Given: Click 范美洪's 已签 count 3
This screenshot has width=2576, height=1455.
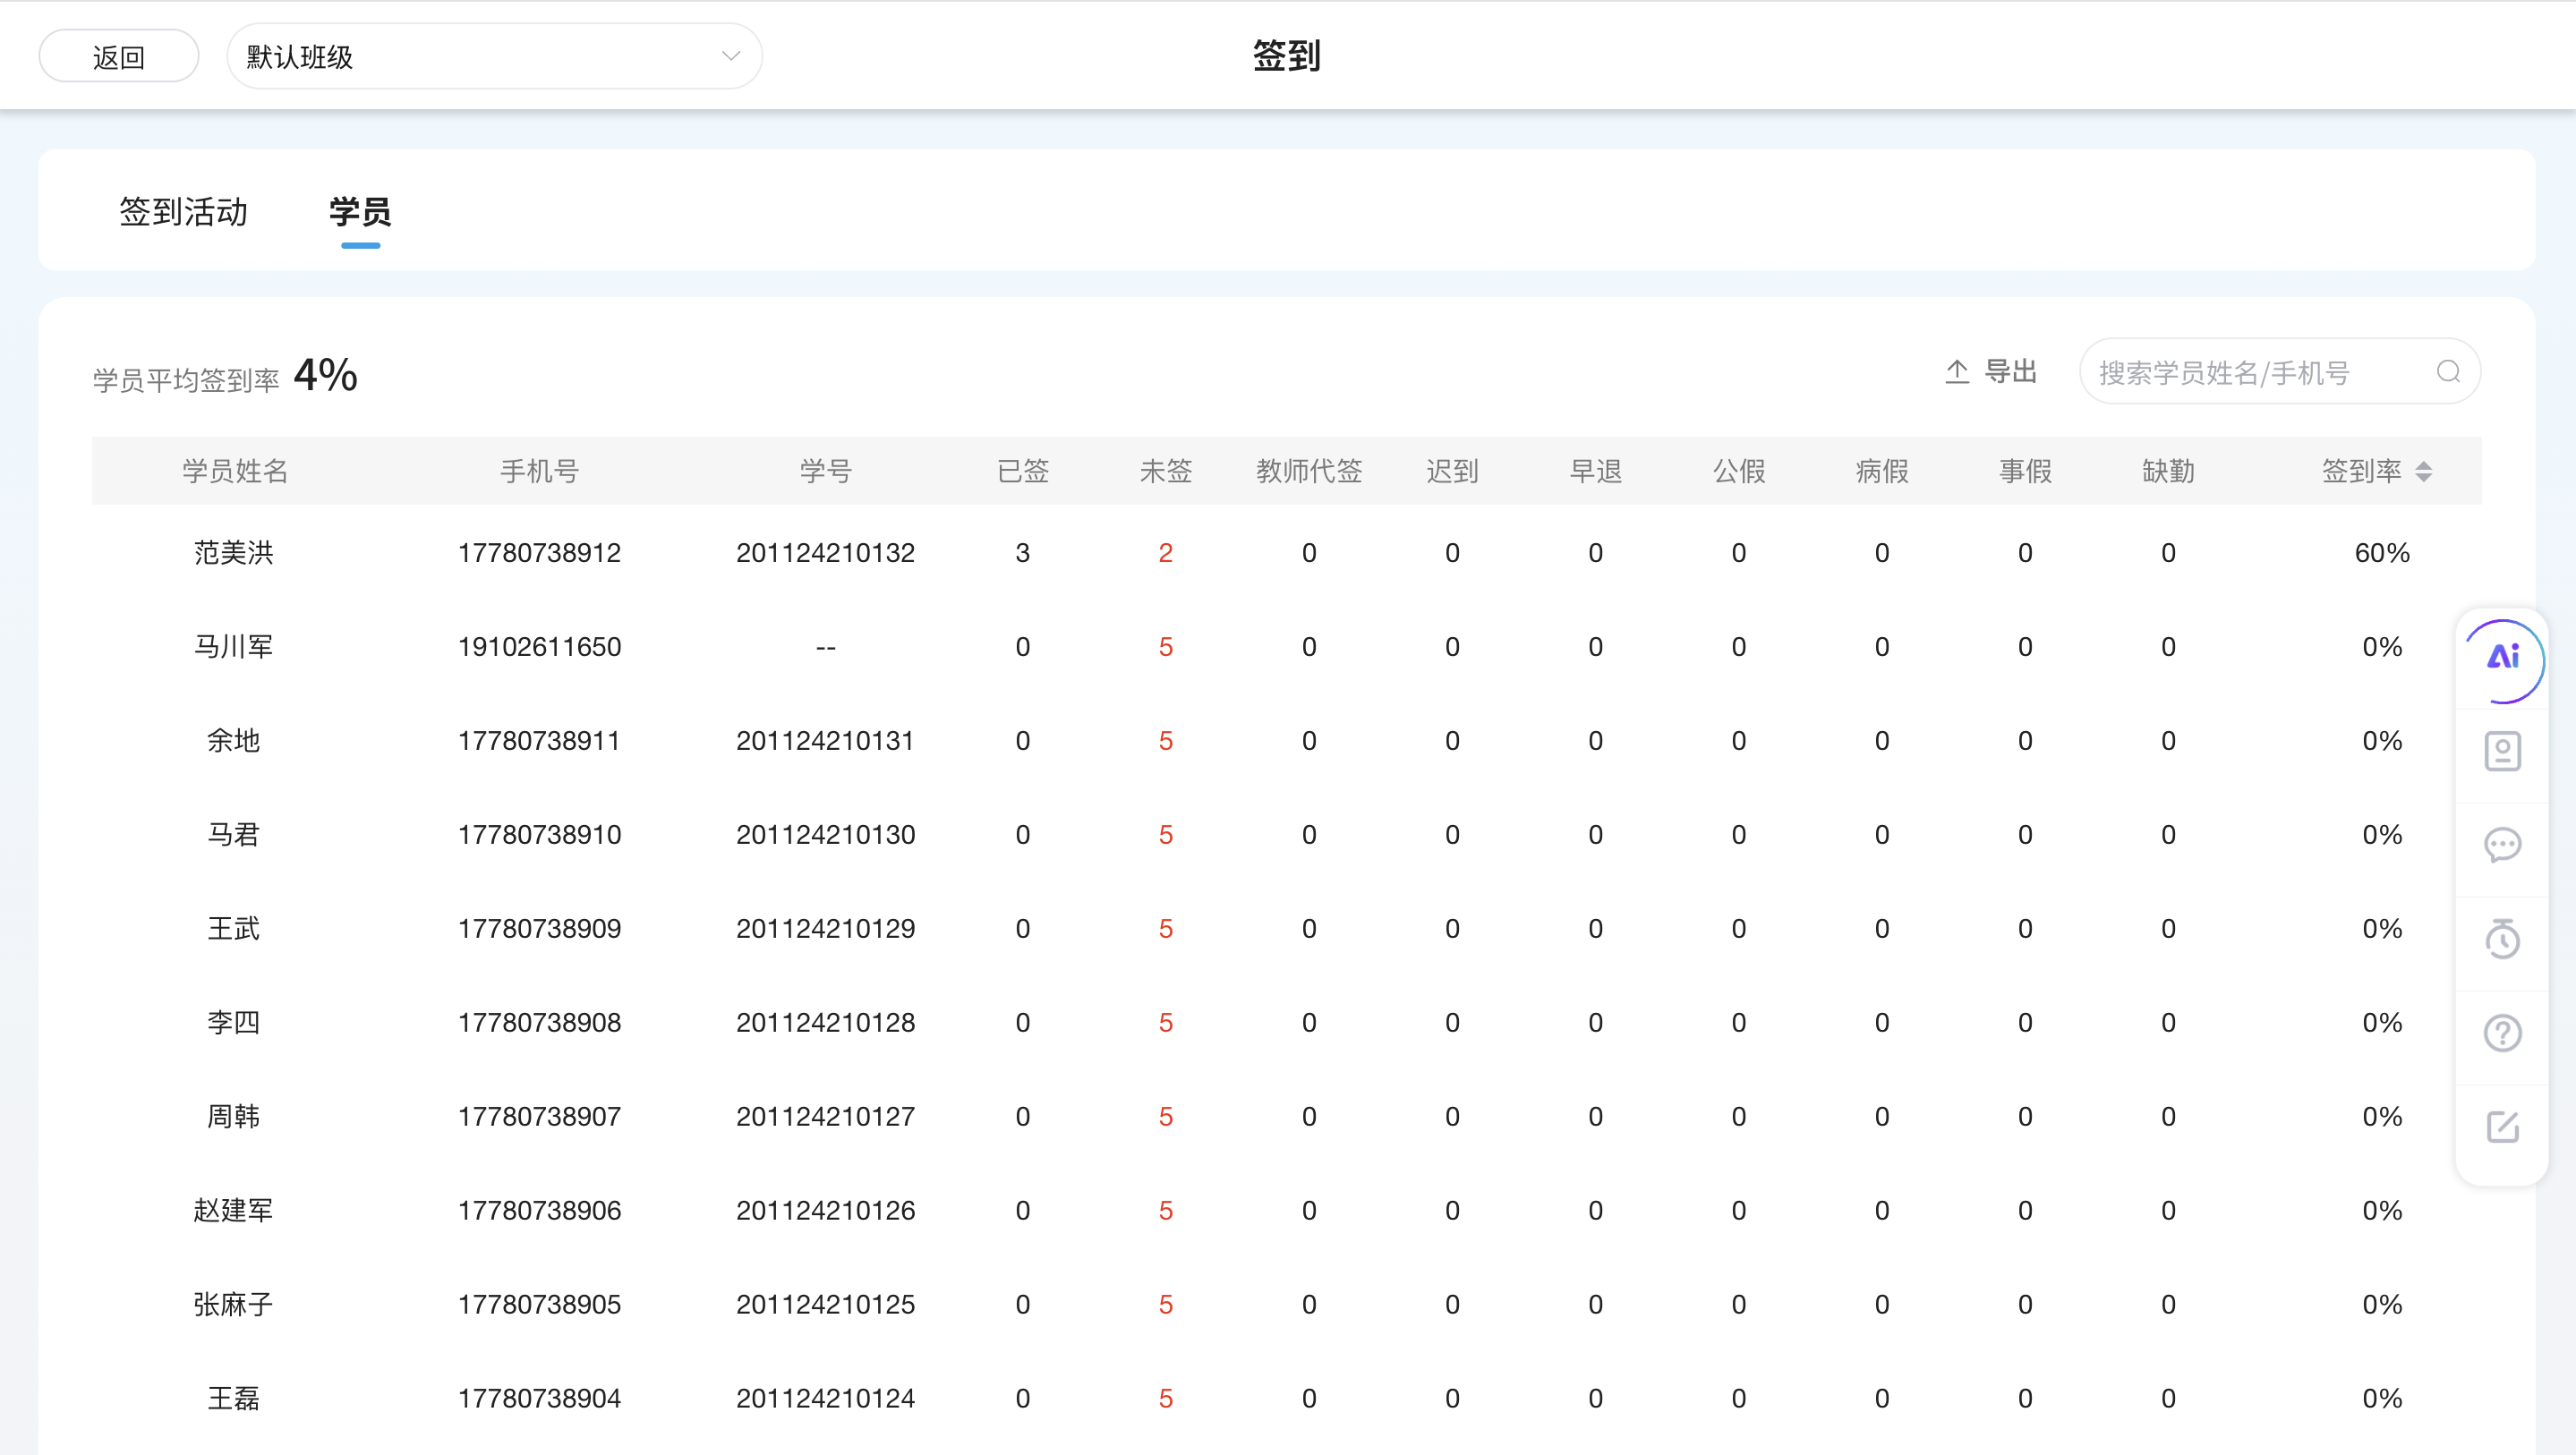Looking at the screenshot, I should pyautogui.click(x=1023, y=553).
